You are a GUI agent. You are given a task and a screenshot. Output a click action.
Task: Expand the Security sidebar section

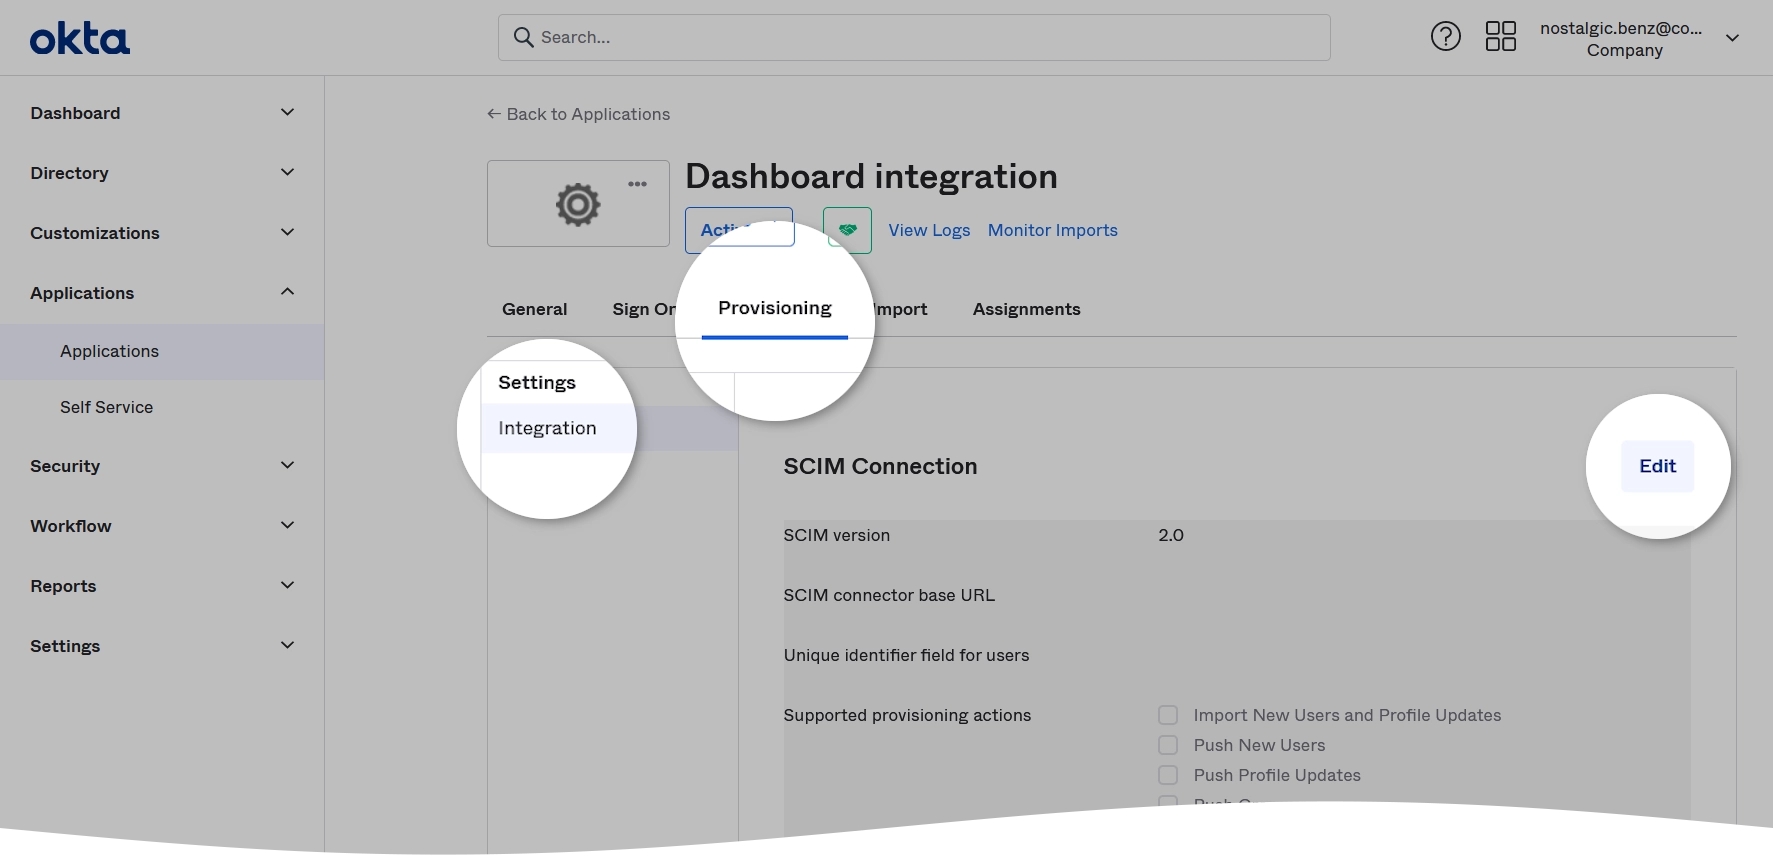[162, 466]
